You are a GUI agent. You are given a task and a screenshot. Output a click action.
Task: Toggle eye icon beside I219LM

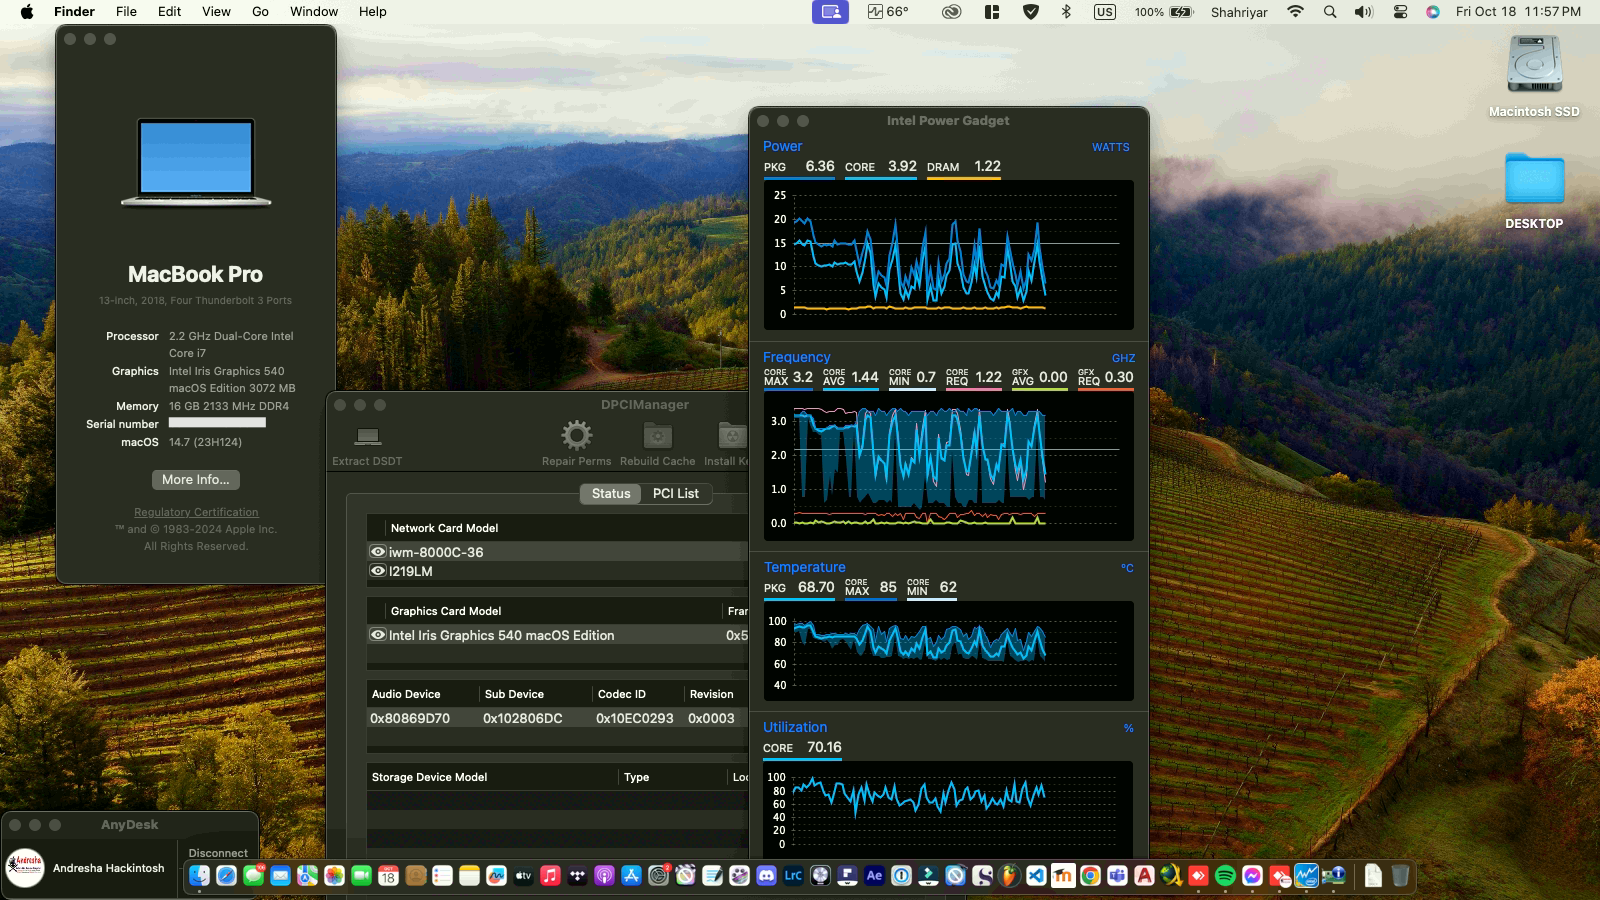coord(378,571)
